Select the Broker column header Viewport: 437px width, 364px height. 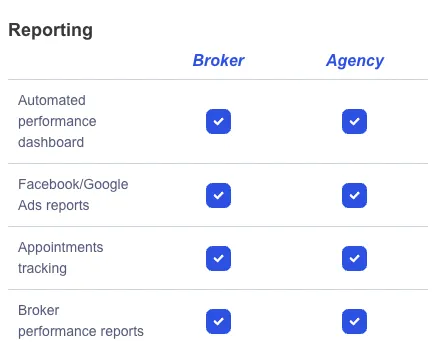pos(219,60)
